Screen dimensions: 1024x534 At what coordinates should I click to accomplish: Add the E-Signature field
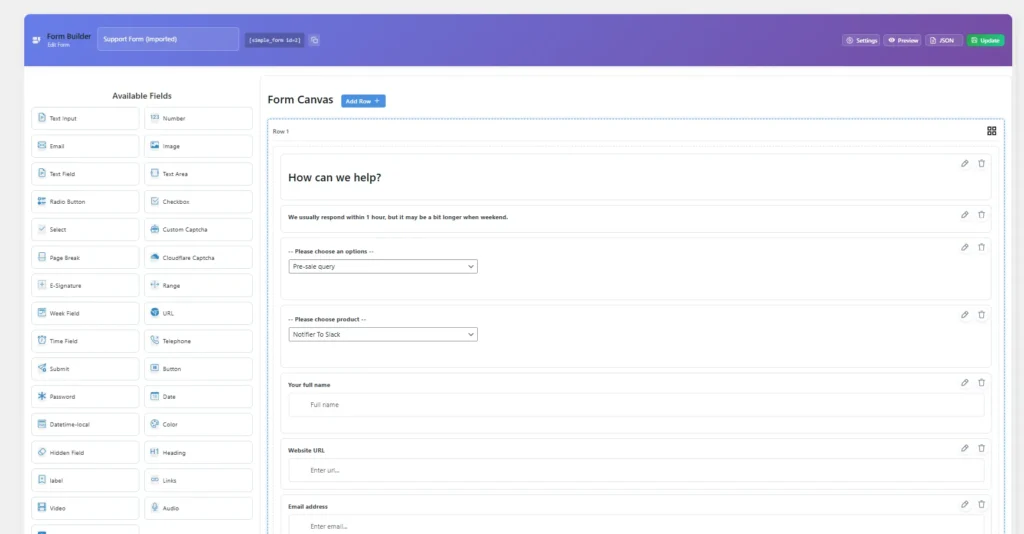pos(85,285)
